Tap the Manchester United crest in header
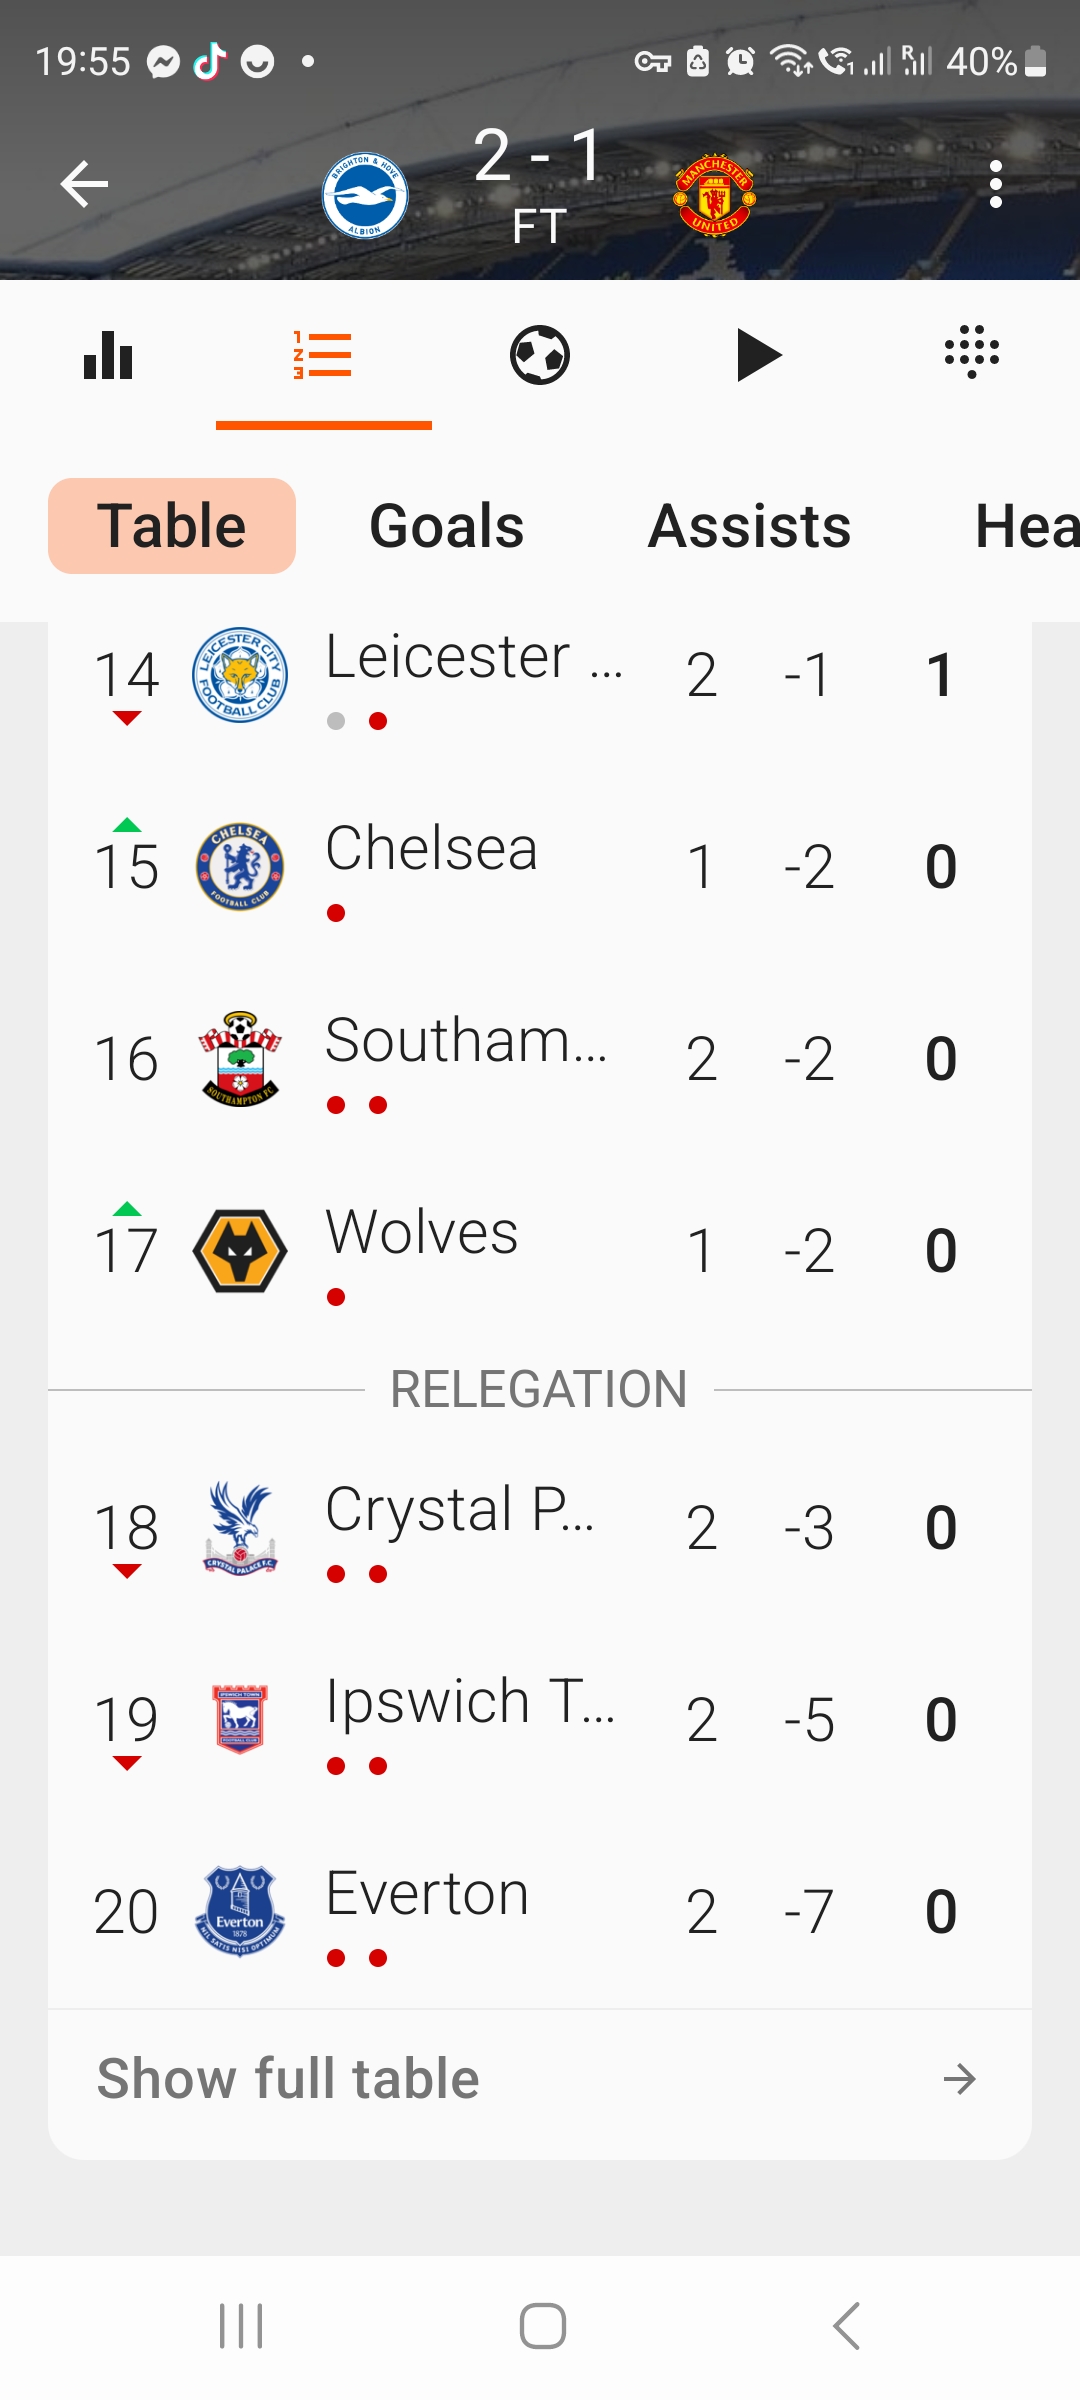The width and height of the screenshot is (1080, 2400). (715, 196)
